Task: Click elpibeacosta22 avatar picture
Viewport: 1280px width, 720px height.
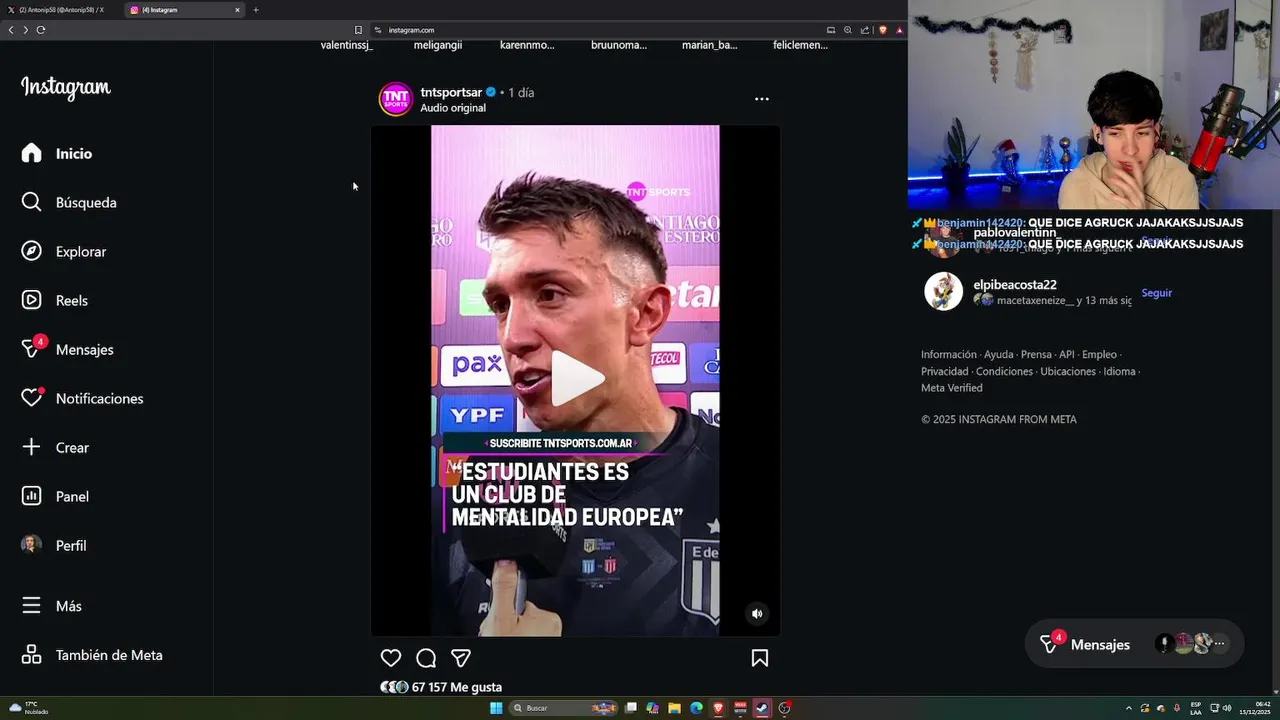Action: (943, 291)
